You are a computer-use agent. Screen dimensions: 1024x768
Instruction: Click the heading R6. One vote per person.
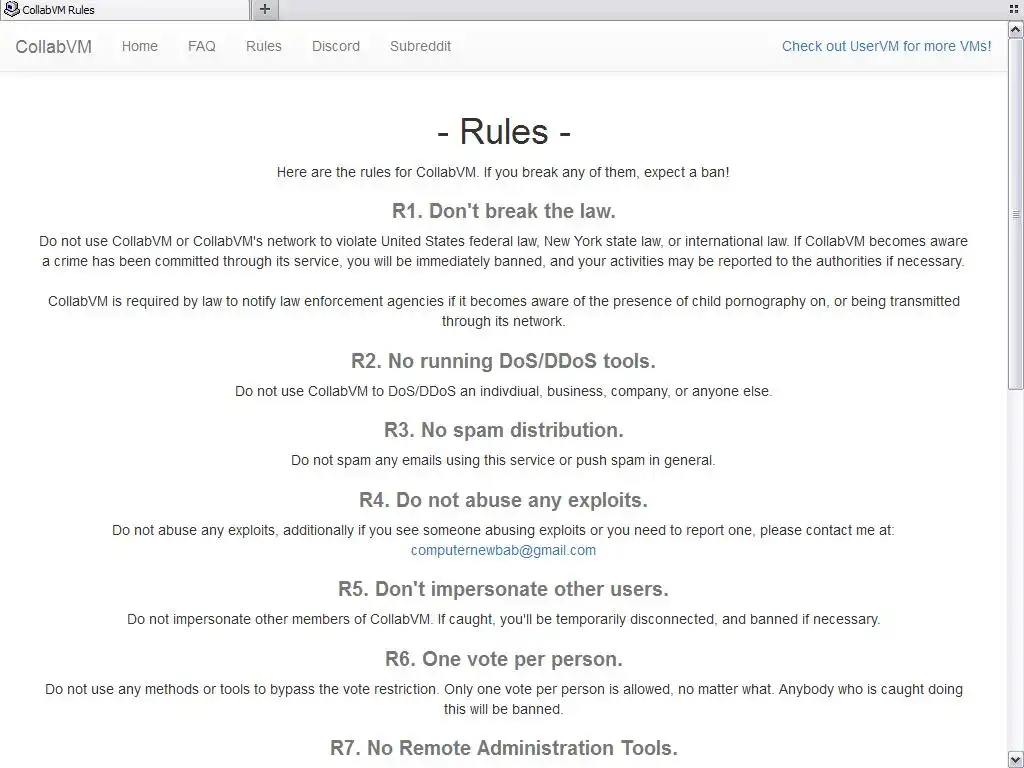tap(504, 658)
